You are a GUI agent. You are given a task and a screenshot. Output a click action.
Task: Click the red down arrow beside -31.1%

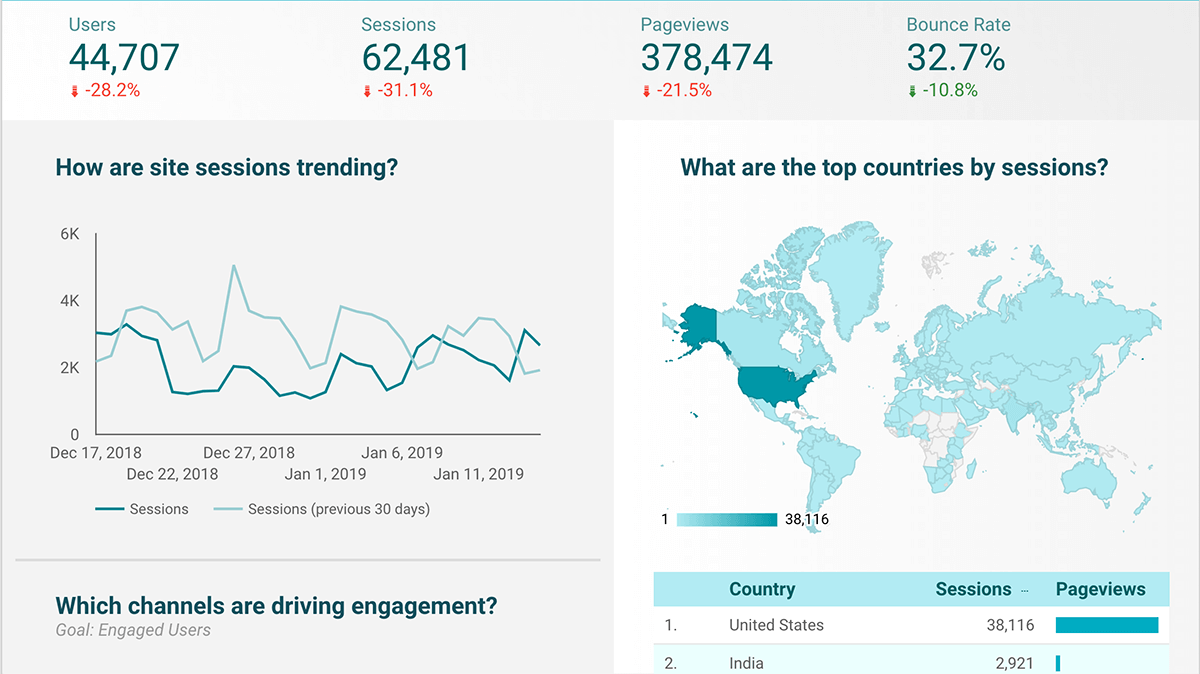367,91
